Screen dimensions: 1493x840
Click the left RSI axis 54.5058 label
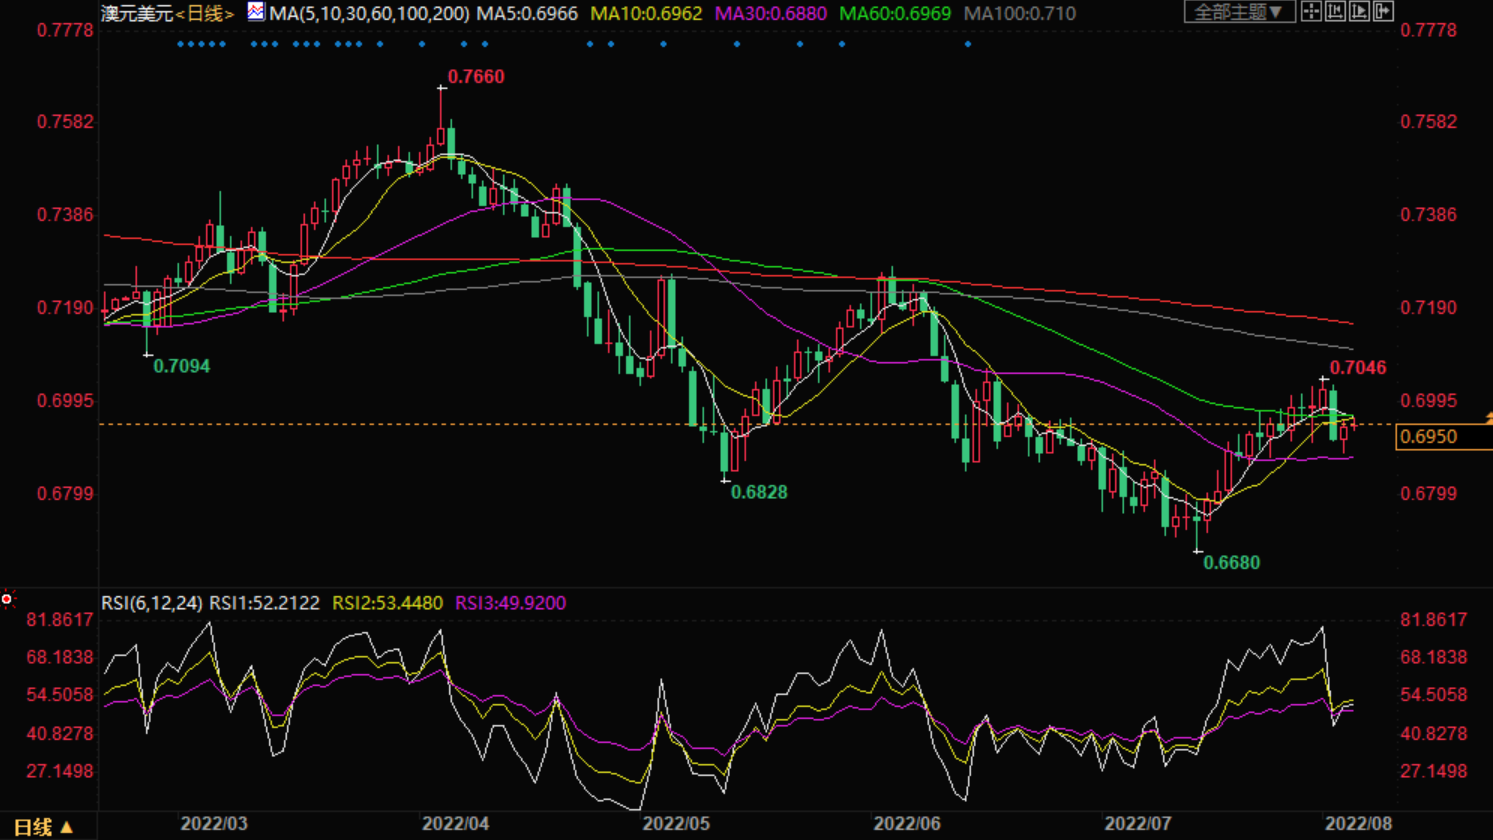pos(60,695)
